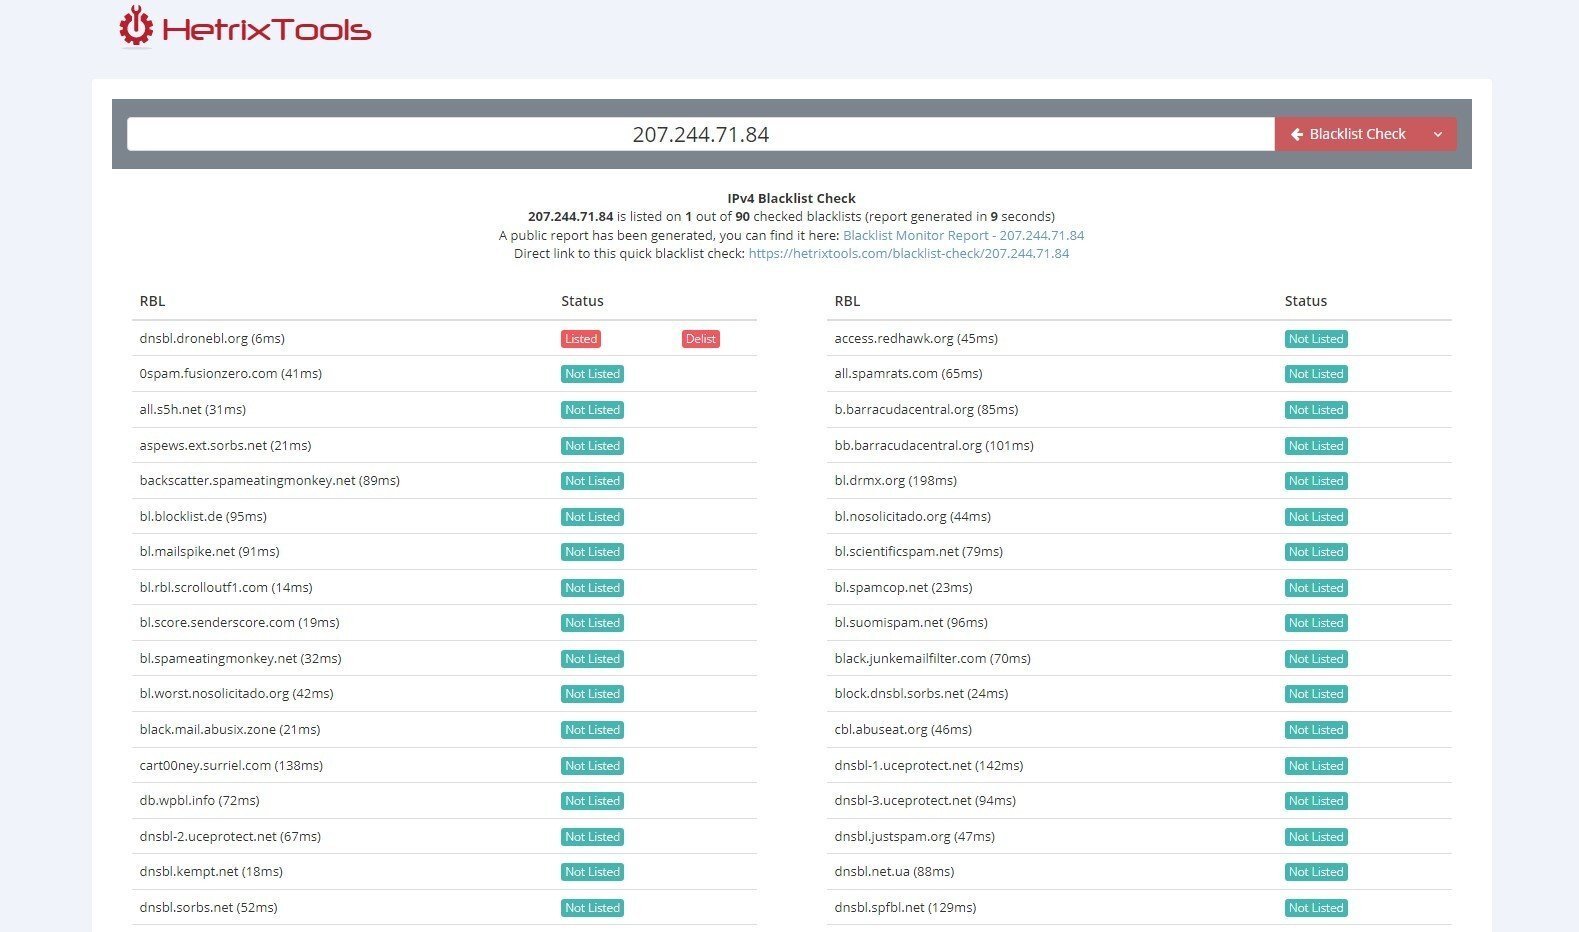Image resolution: width=1579 pixels, height=932 pixels.
Task: Click Not Listed badge for dnsbl.sorbs.net
Action: pos(592,908)
